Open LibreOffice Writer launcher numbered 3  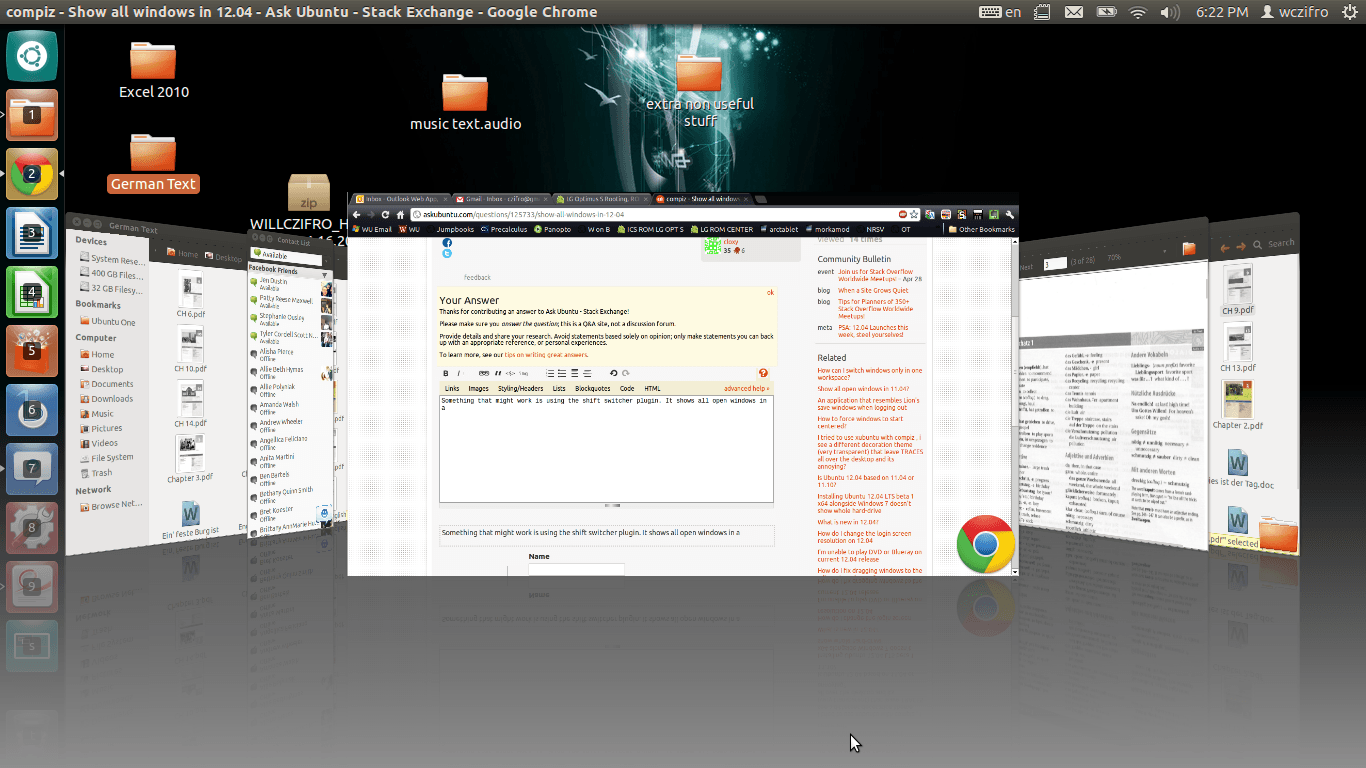(x=32, y=233)
